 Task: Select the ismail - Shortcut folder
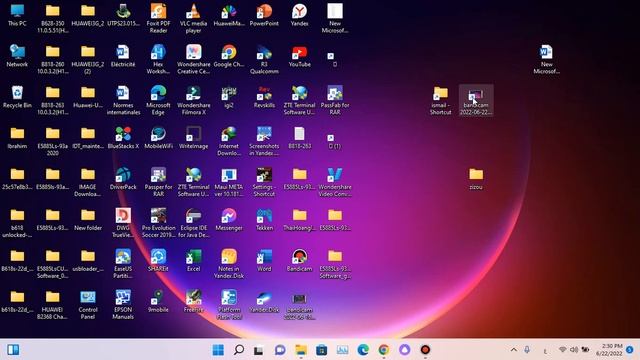[440, 100]
